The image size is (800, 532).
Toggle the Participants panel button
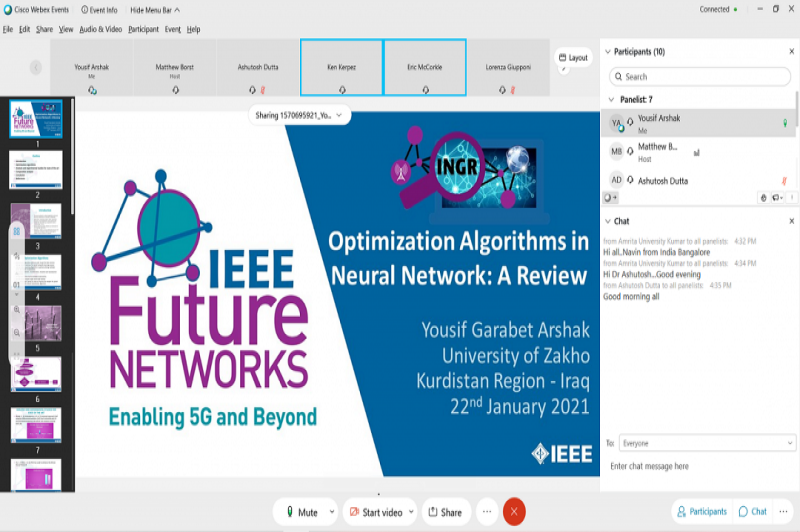[701, 511]
